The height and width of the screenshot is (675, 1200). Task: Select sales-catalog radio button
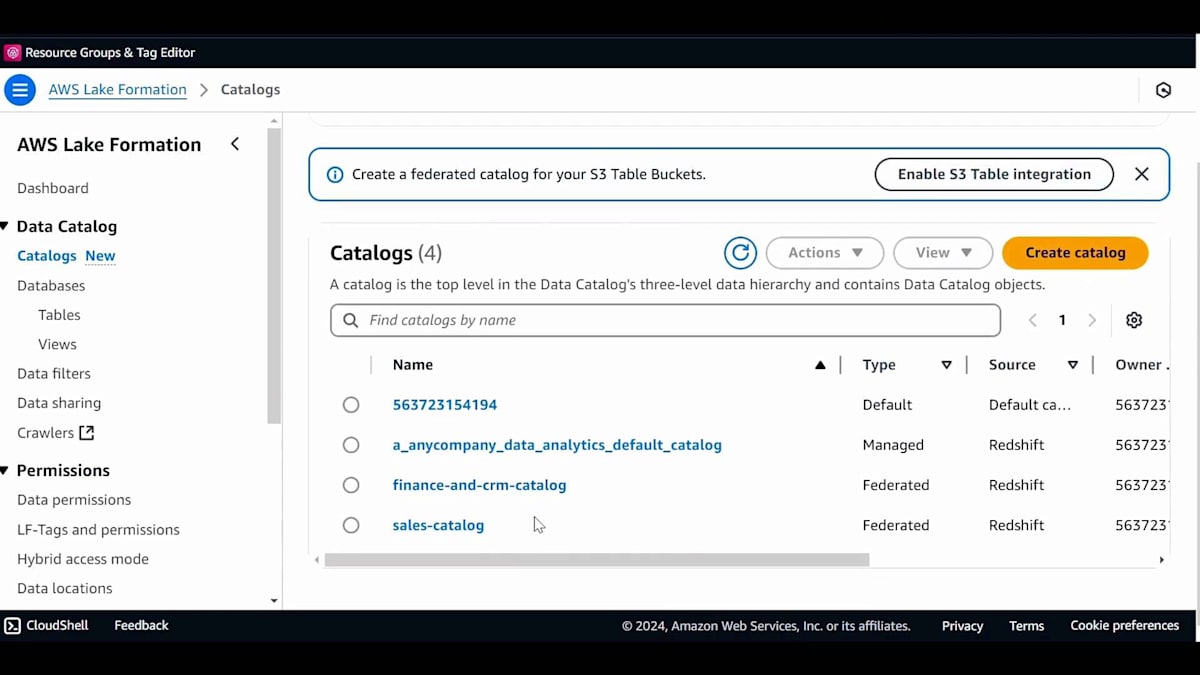[351, 525]
